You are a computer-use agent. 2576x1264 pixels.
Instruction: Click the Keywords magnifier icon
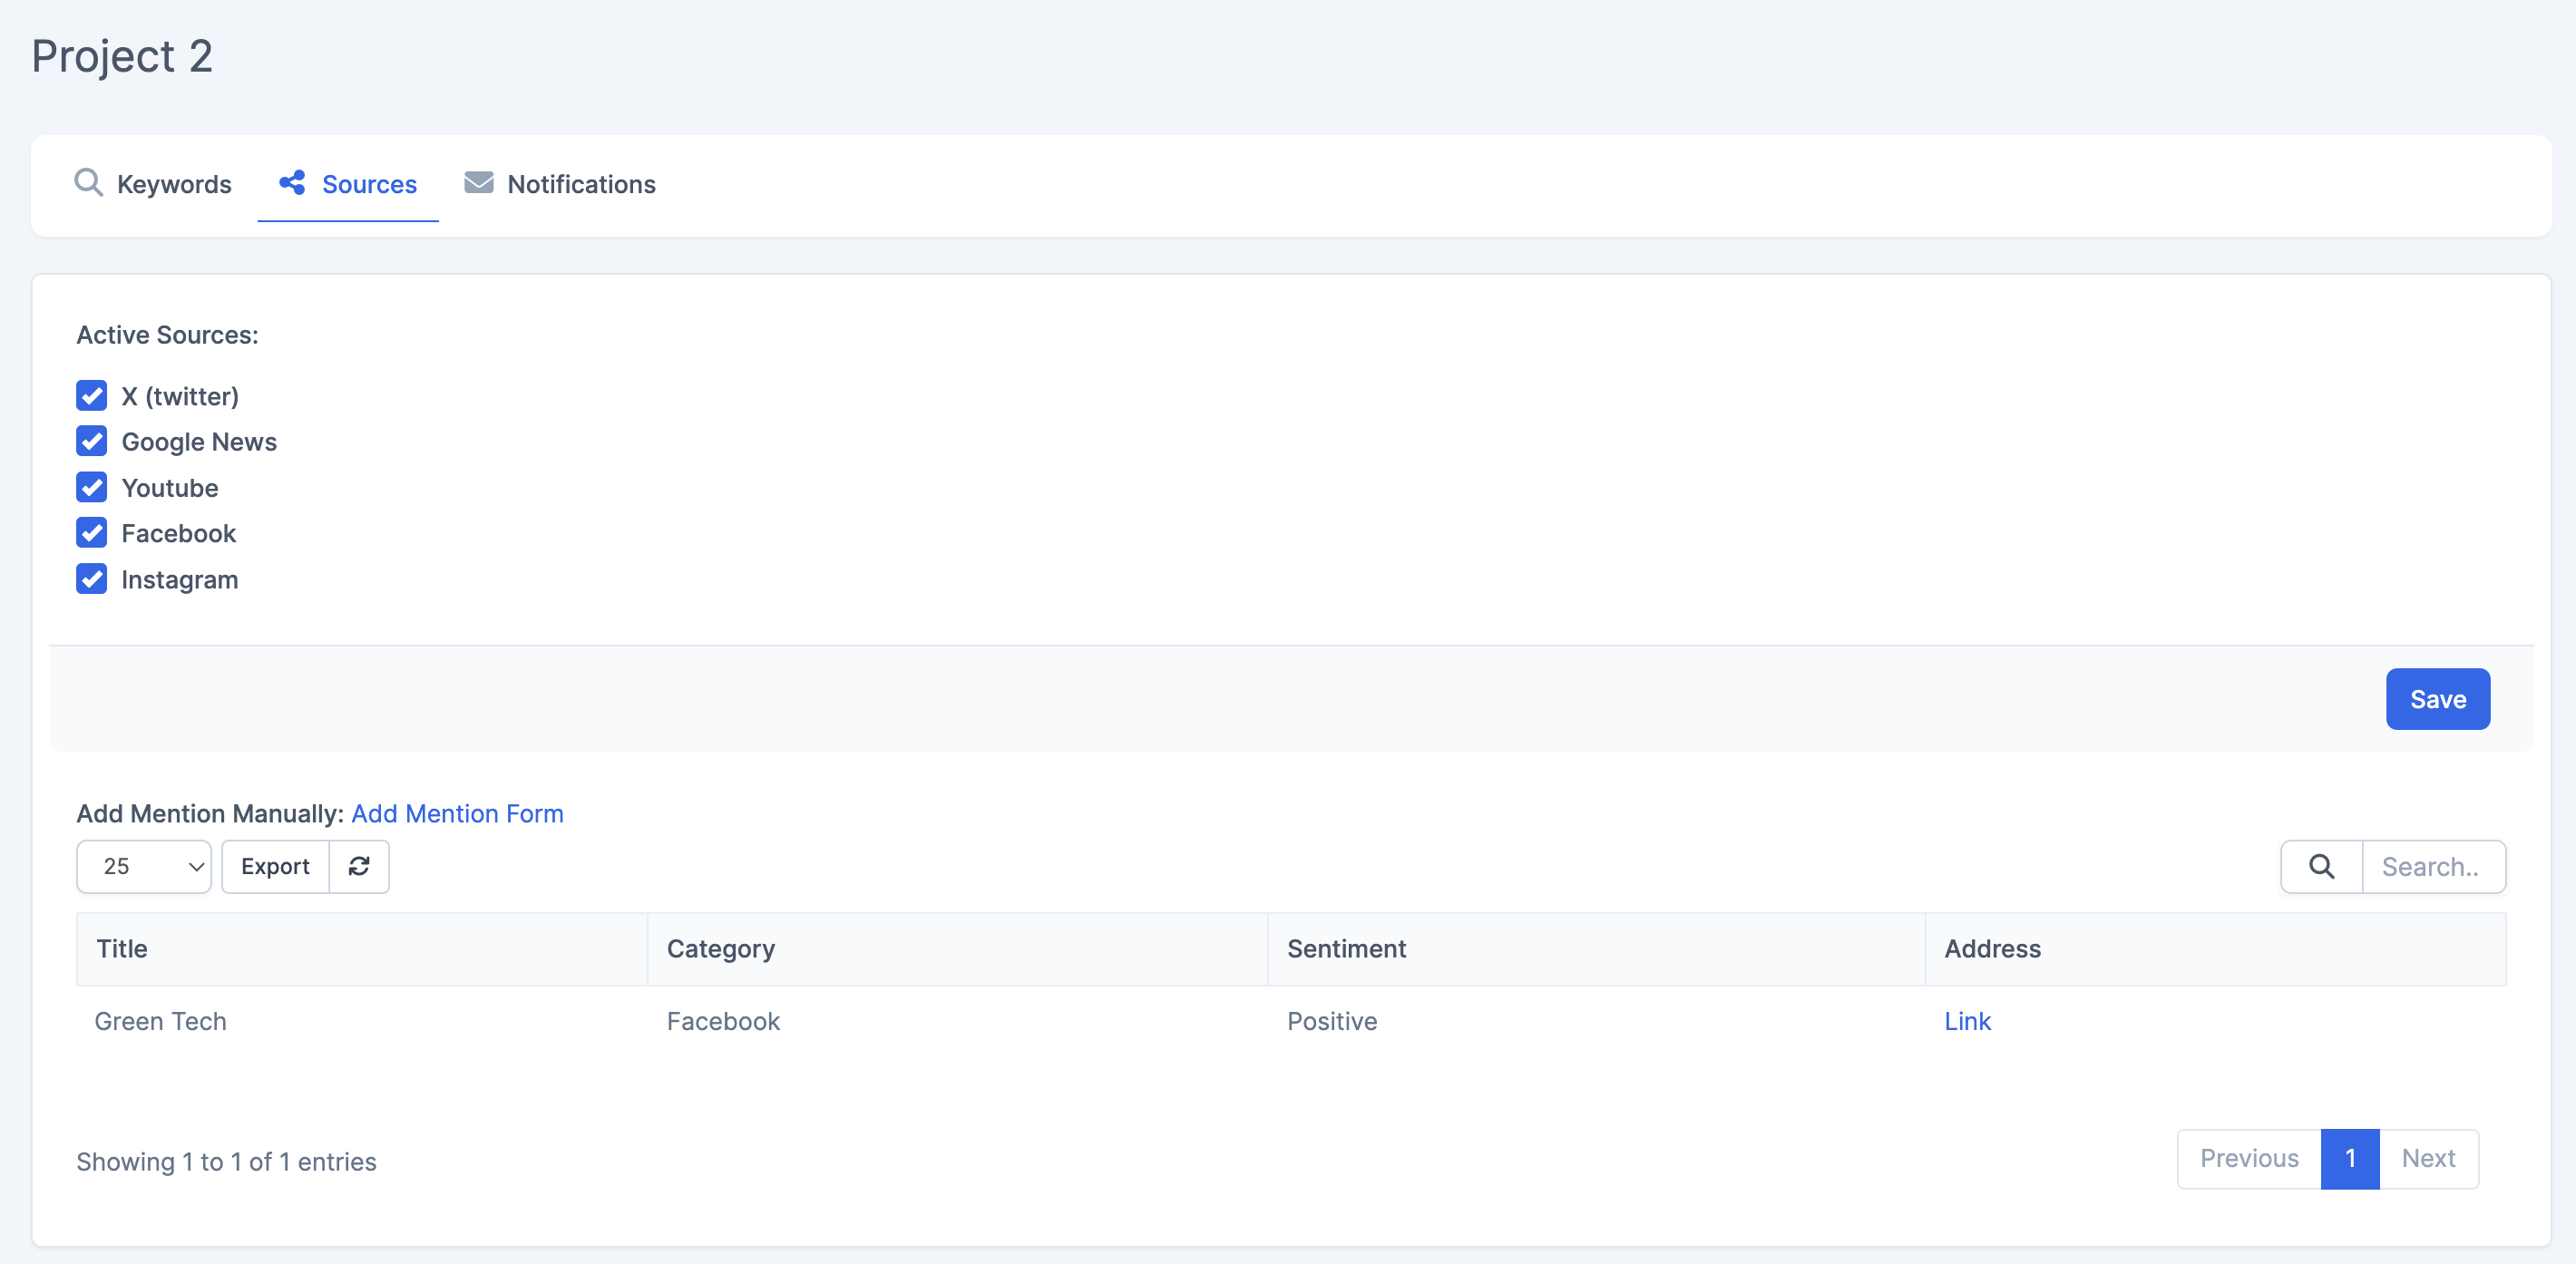(x=88, y=183)
